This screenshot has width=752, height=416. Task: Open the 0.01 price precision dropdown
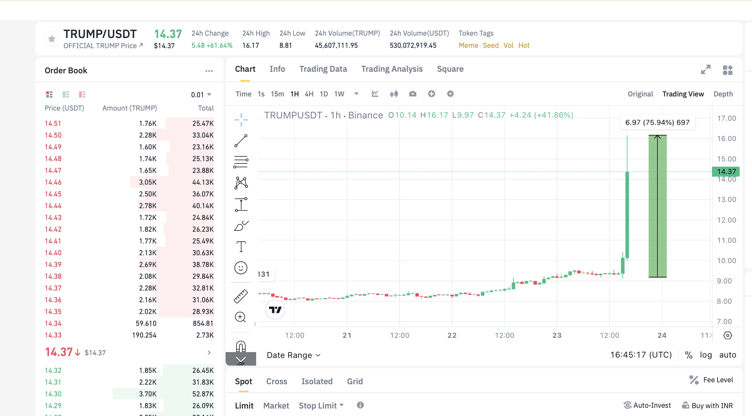pyautogui.click(x=201, y=95)
